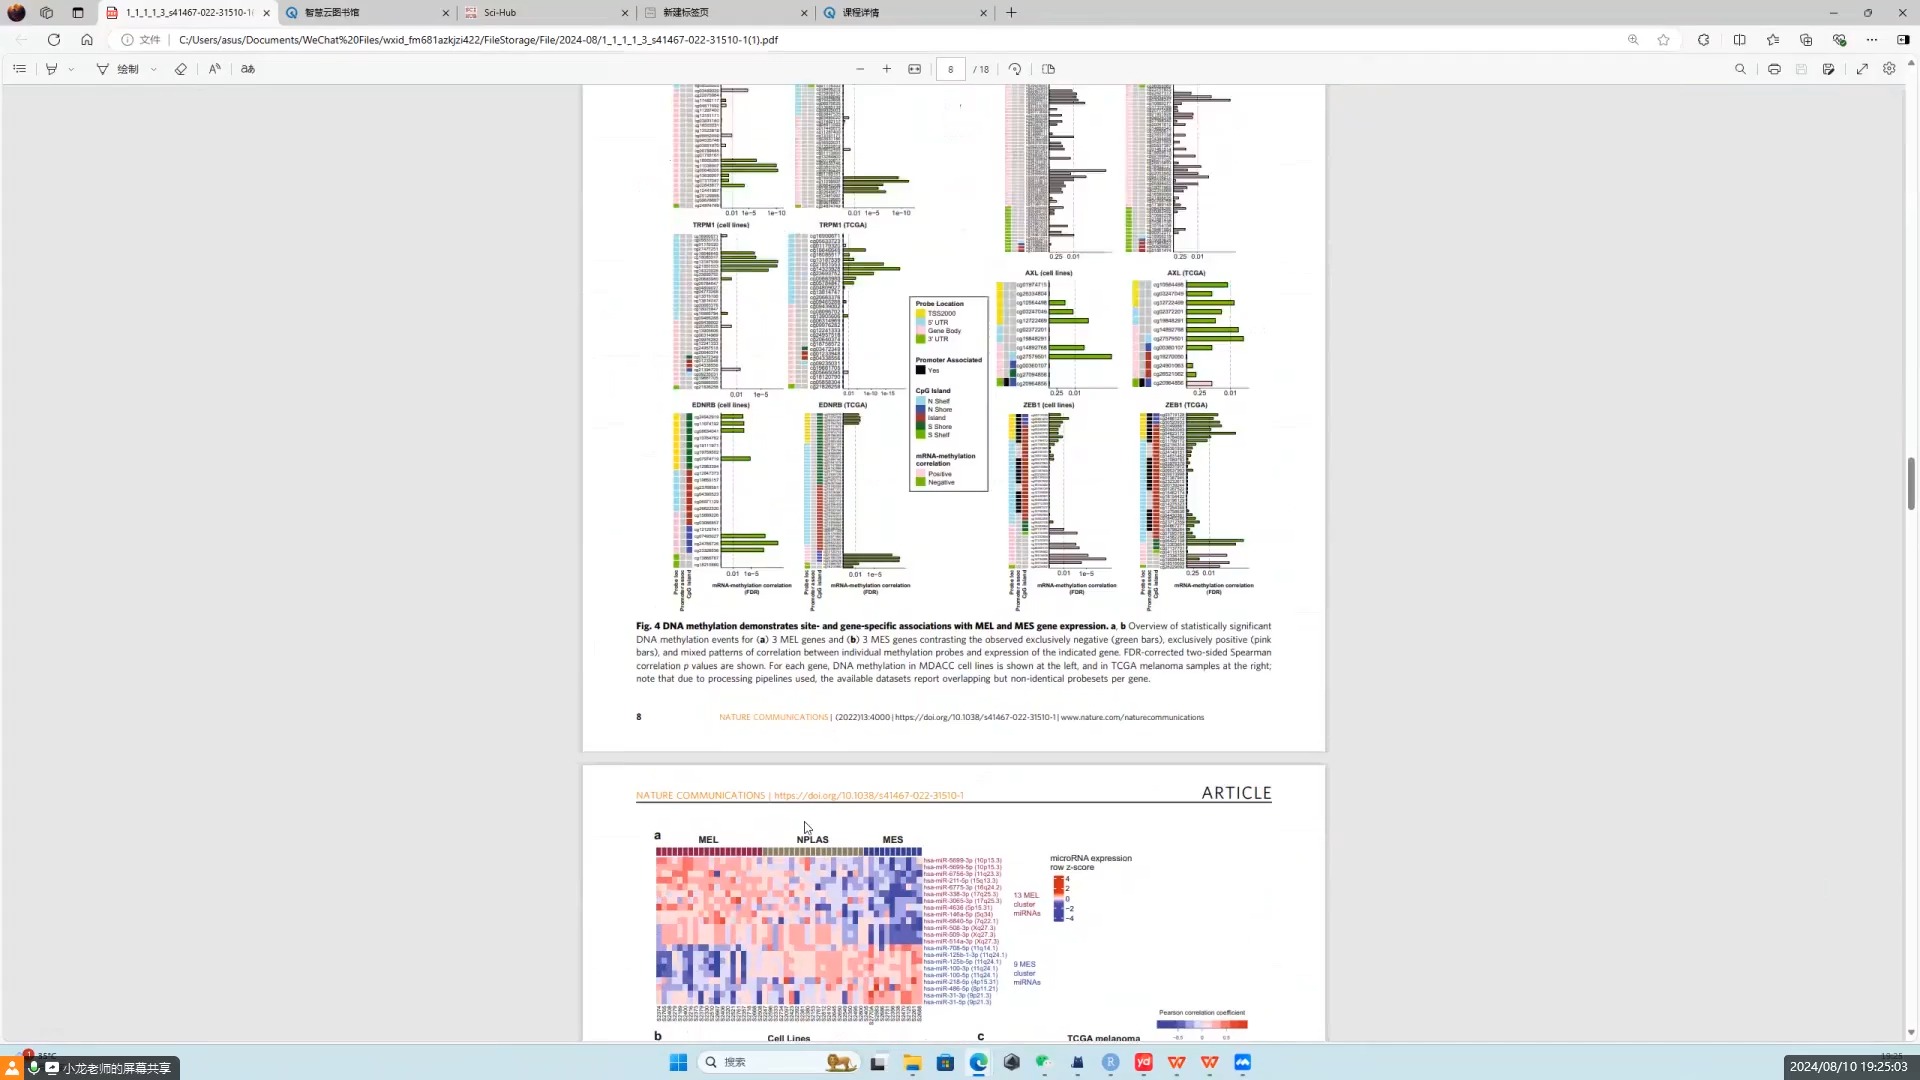The width and height of the screenshot is (1920, 1080).
Task: Click the fit to width icon
Action: pos(914,69)
